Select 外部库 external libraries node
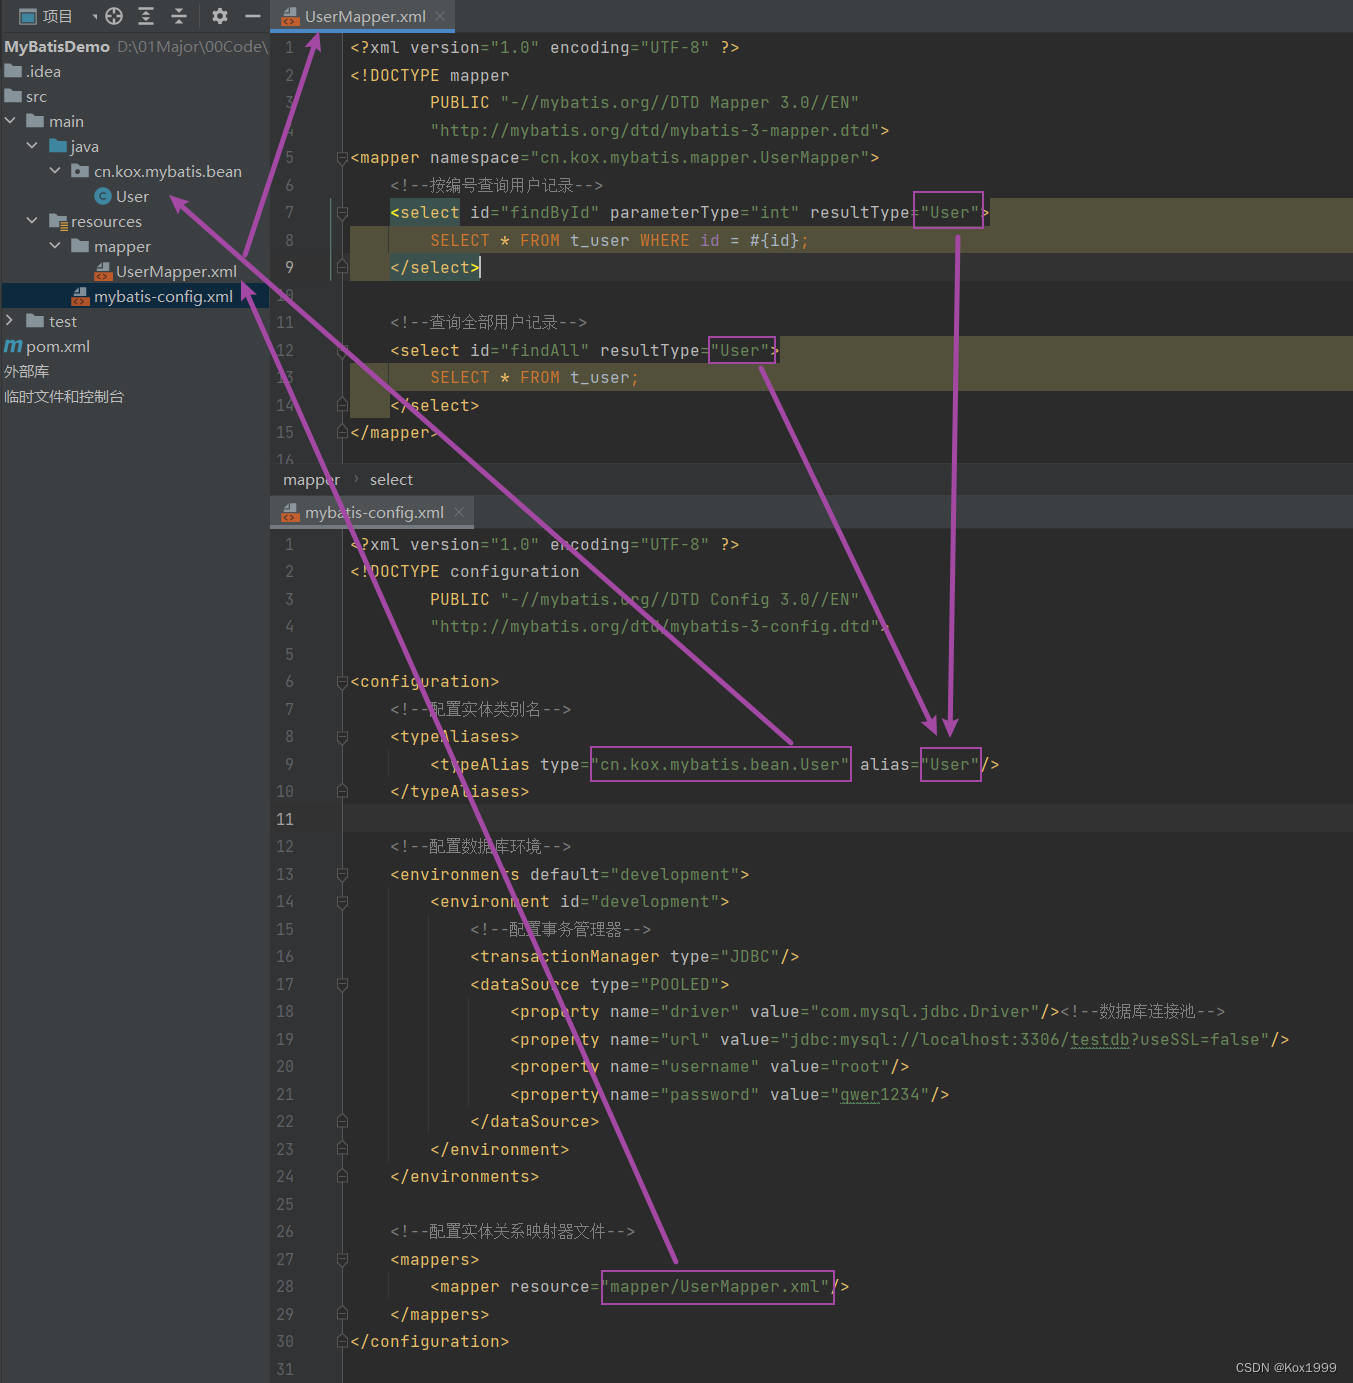1353x1383 pixels. click(x=27, y=371)
